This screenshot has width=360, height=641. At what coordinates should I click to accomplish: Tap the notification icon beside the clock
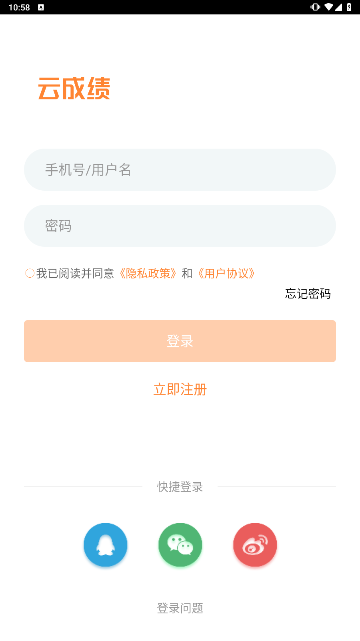[41, 7]
